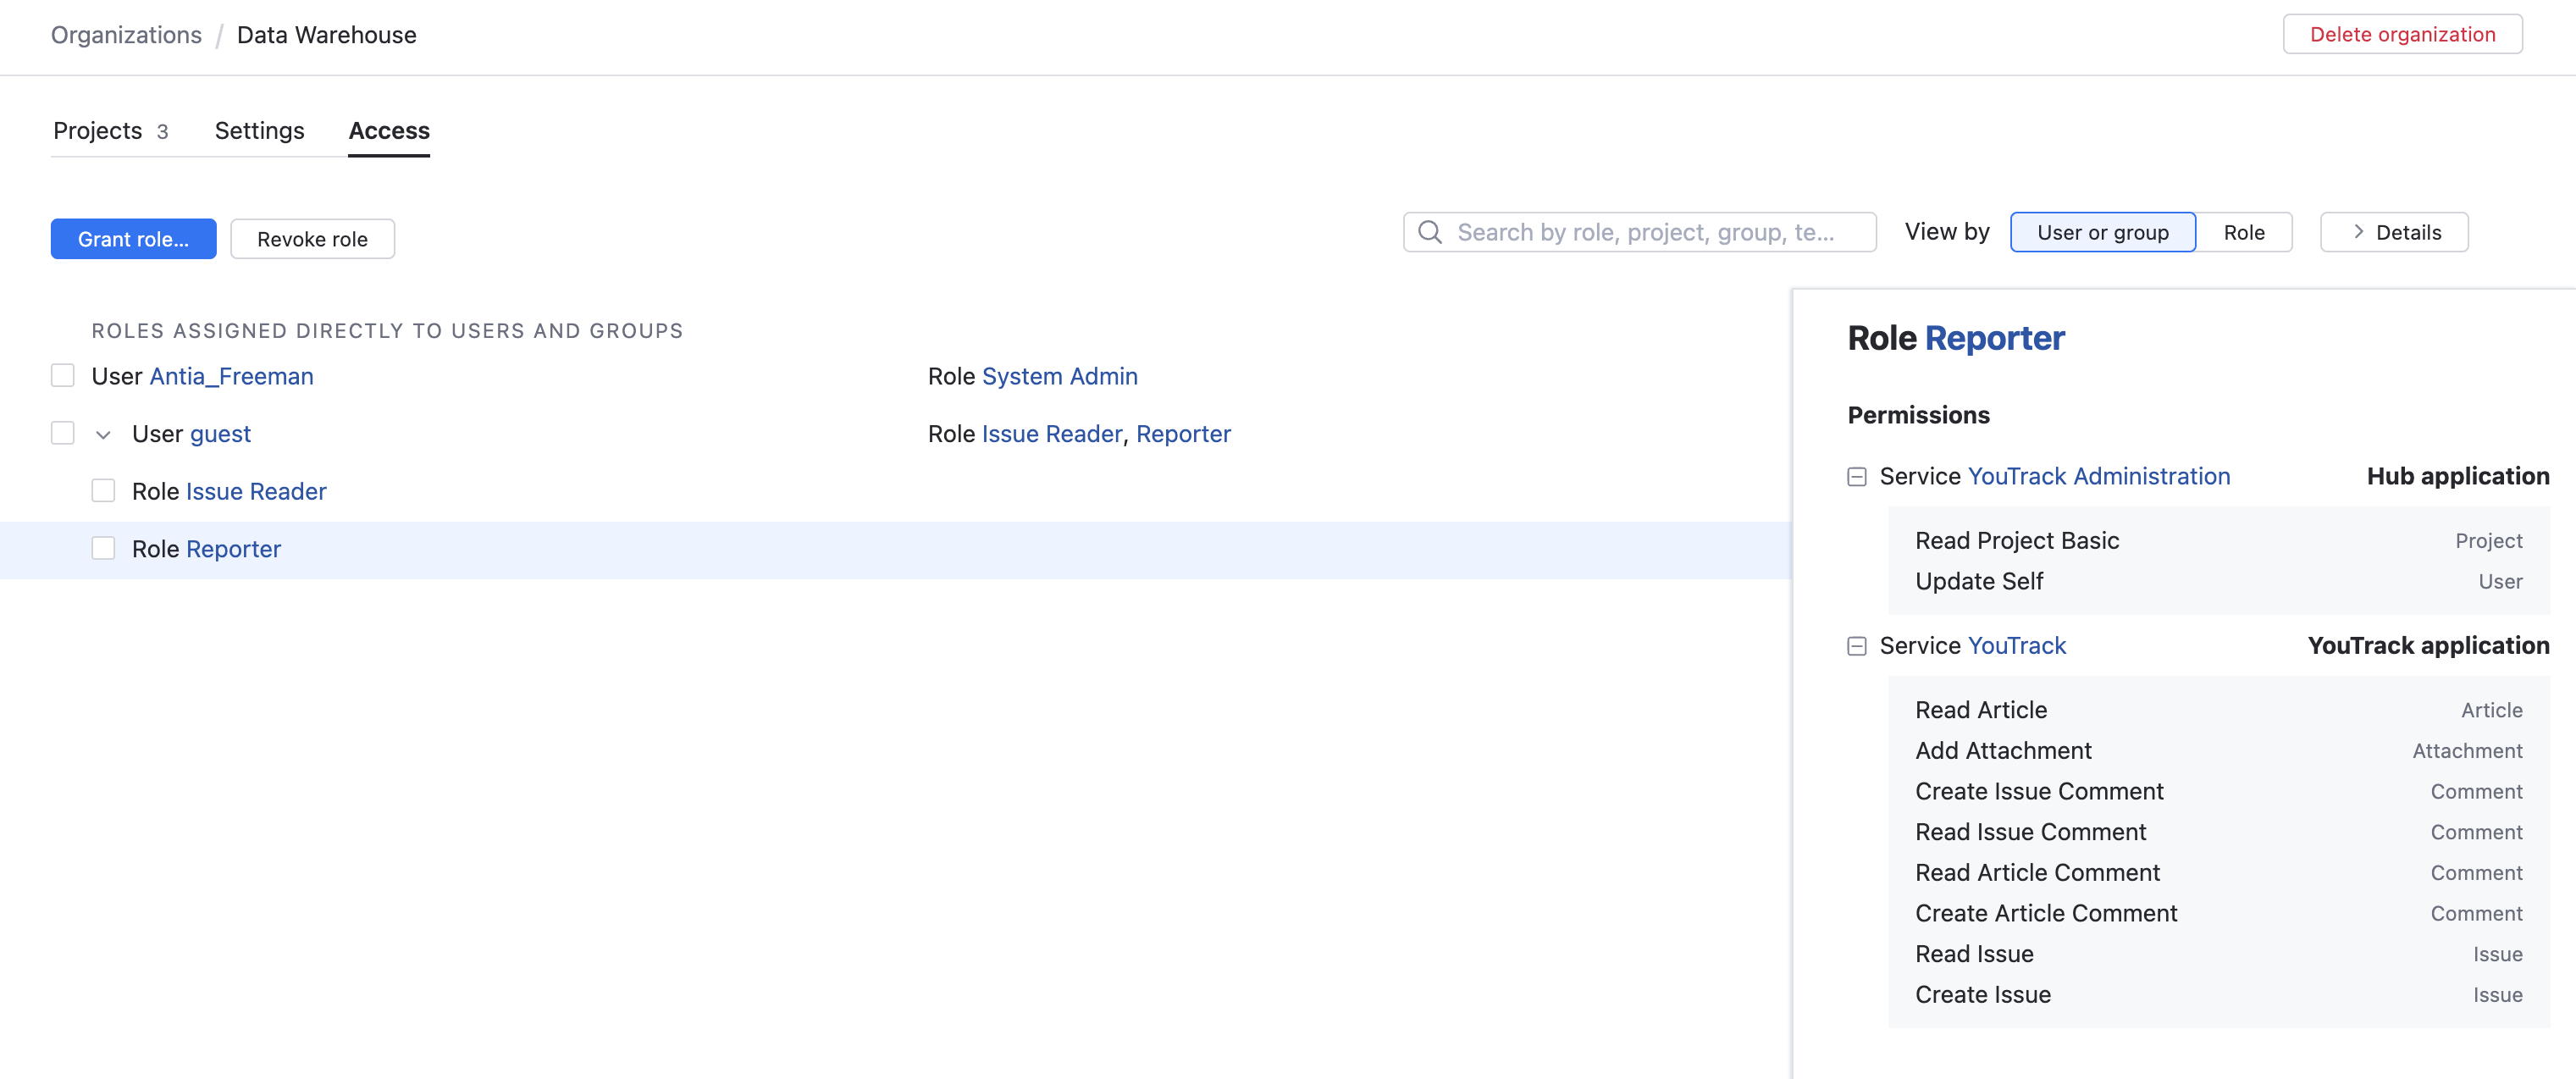Focus the role search input field
This screenshot has height=1079, width=2576.
1650,232
